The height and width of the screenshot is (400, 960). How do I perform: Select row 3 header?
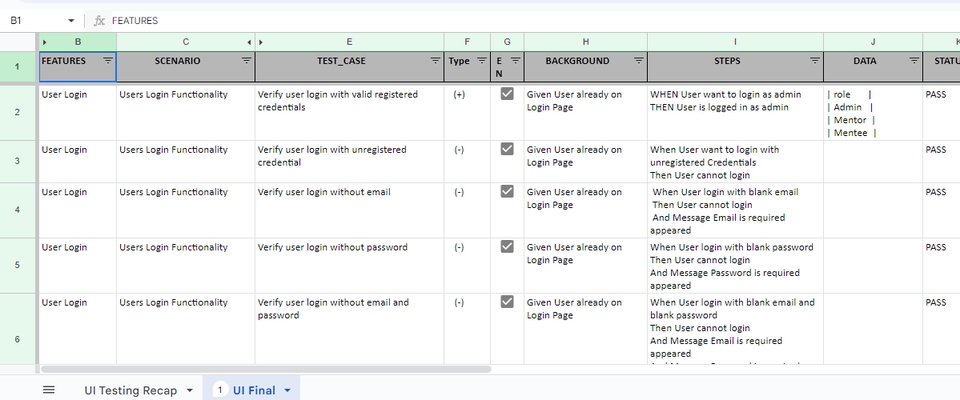[17, 161]
